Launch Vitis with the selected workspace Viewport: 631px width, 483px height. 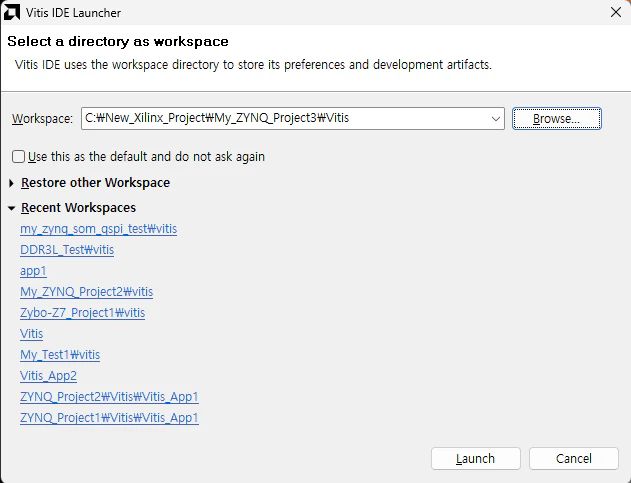coord(476,458)
